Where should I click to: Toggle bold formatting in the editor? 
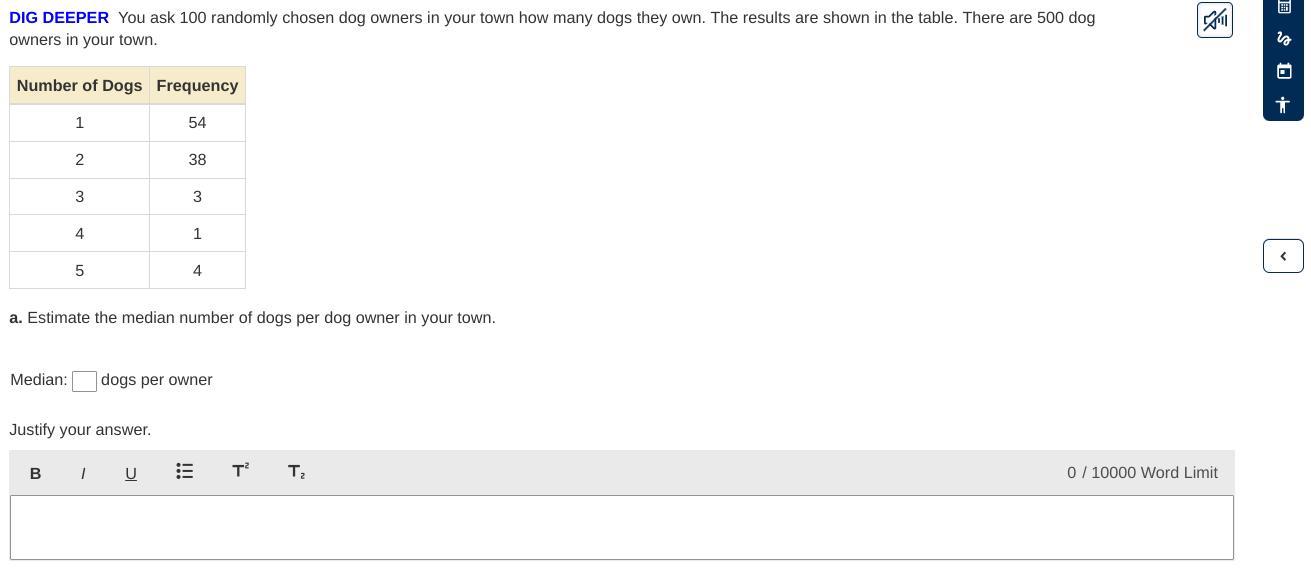tap(36, 473)
